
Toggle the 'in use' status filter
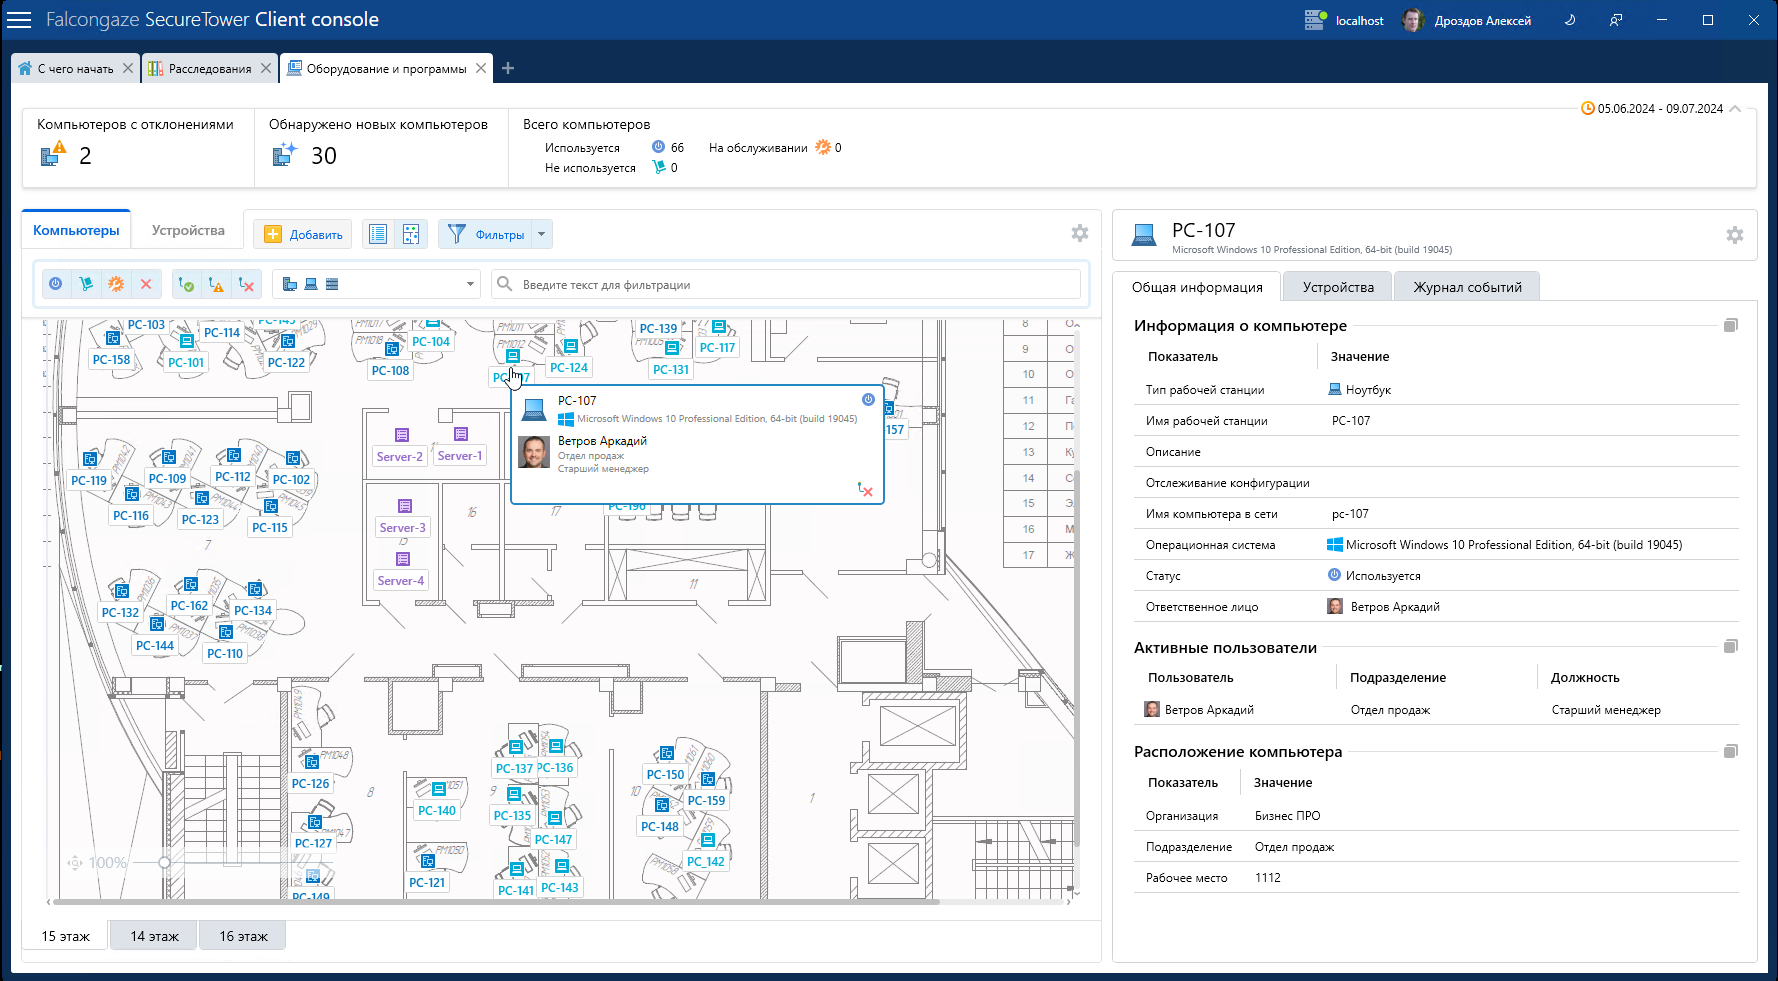point(56,284)
